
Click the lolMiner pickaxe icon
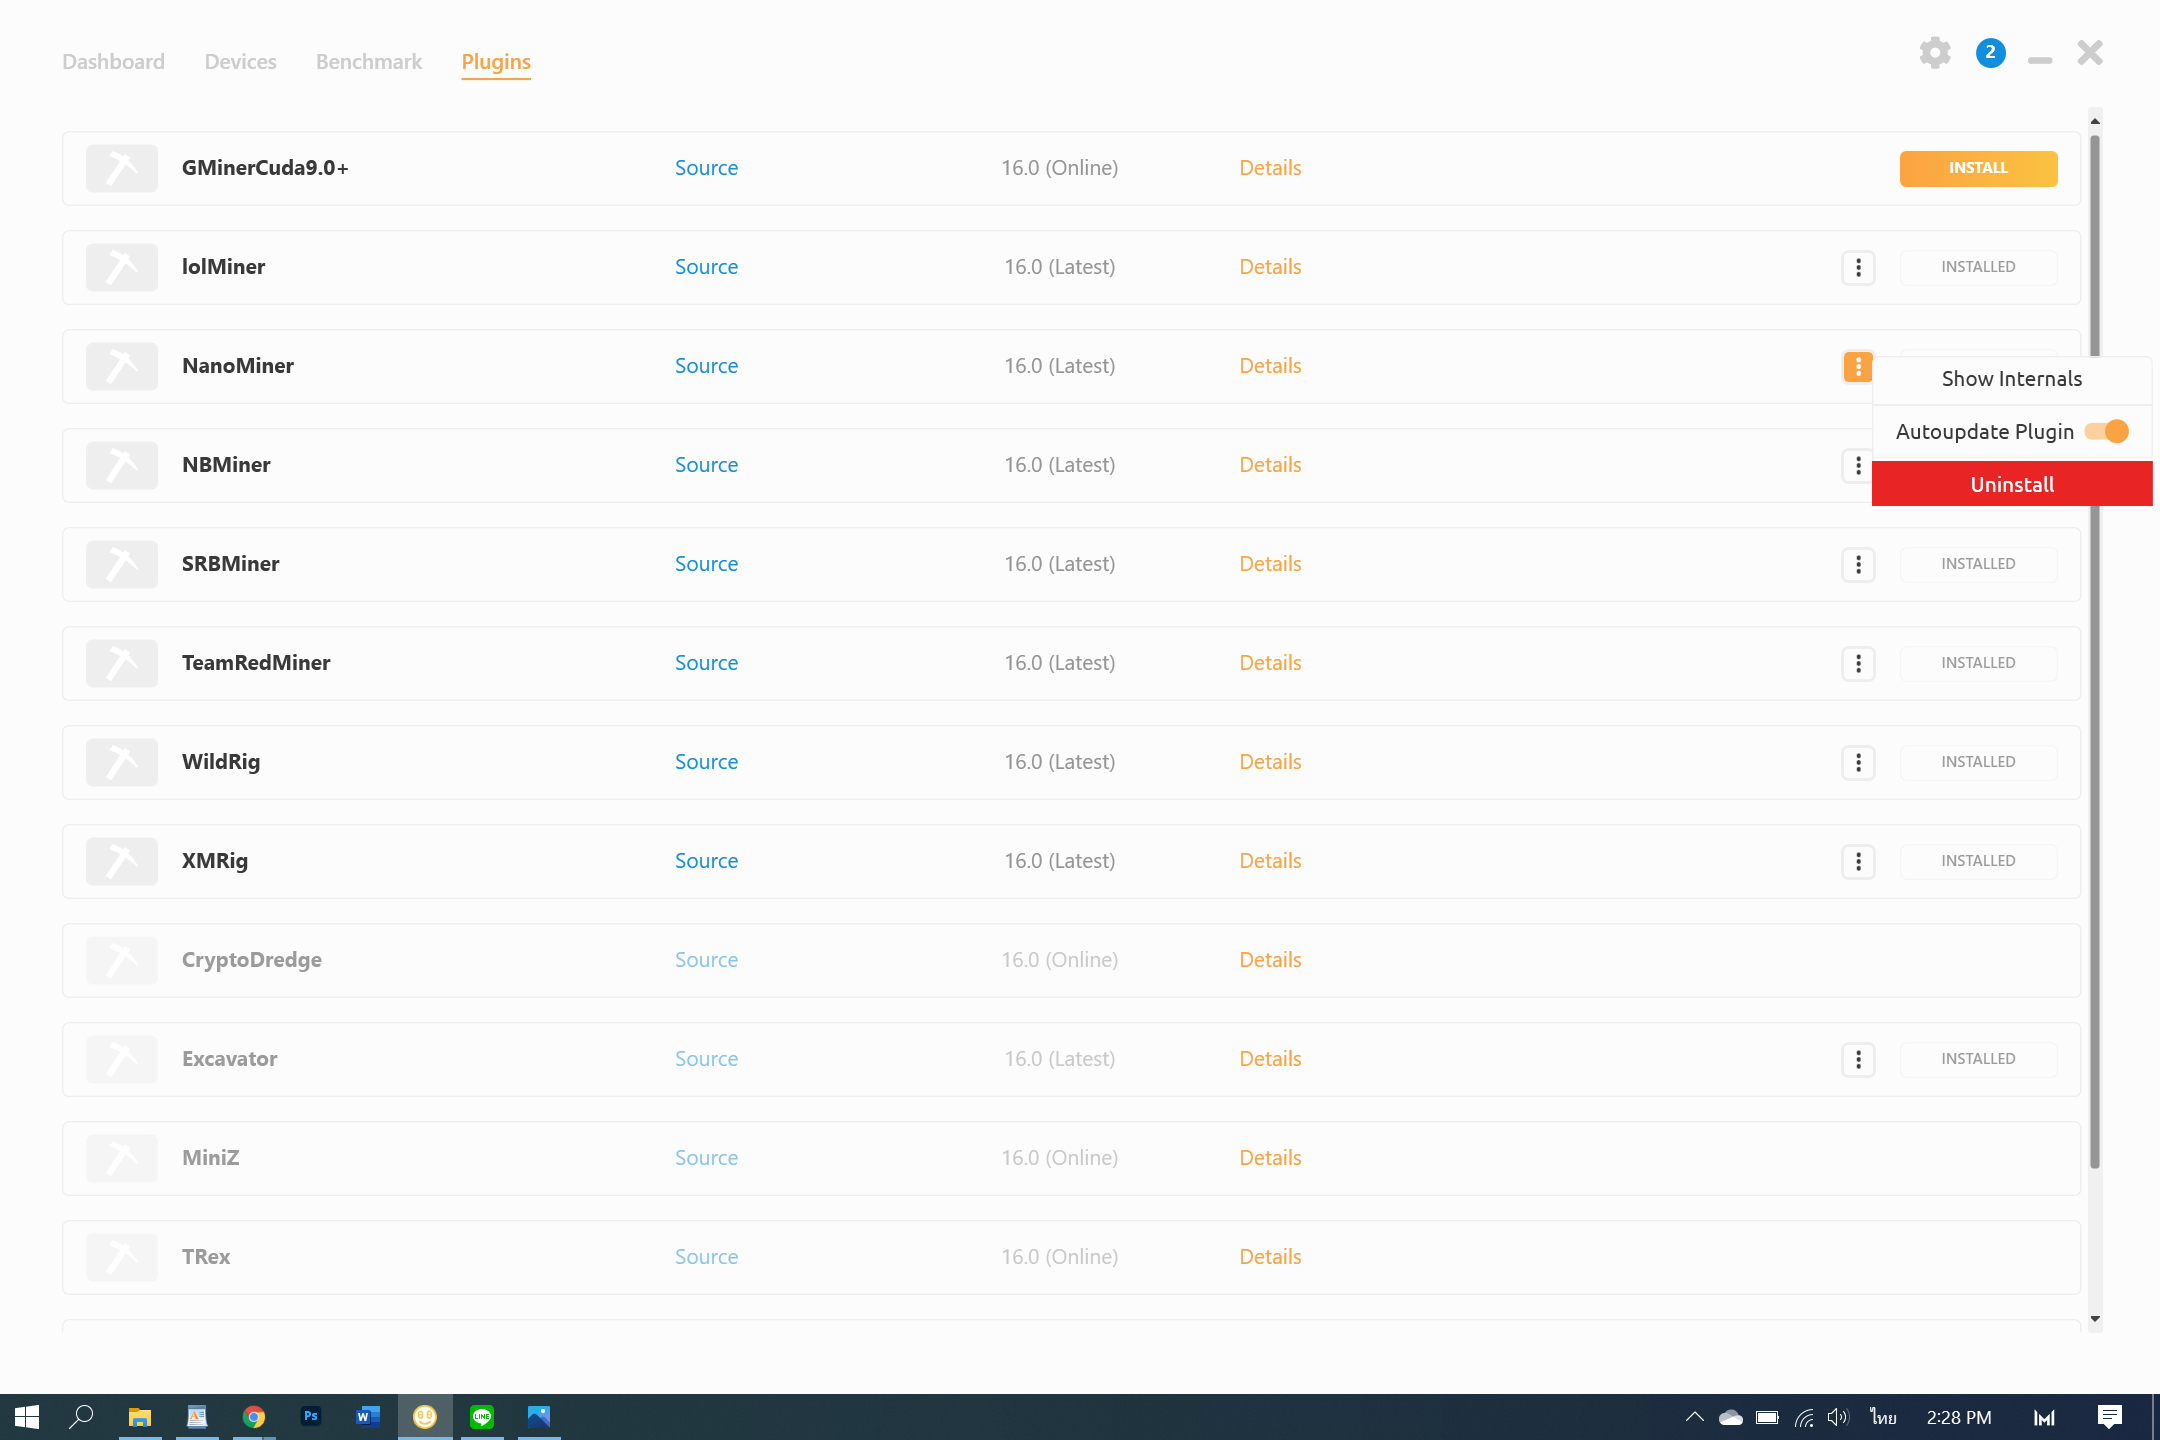coord(122,267)
